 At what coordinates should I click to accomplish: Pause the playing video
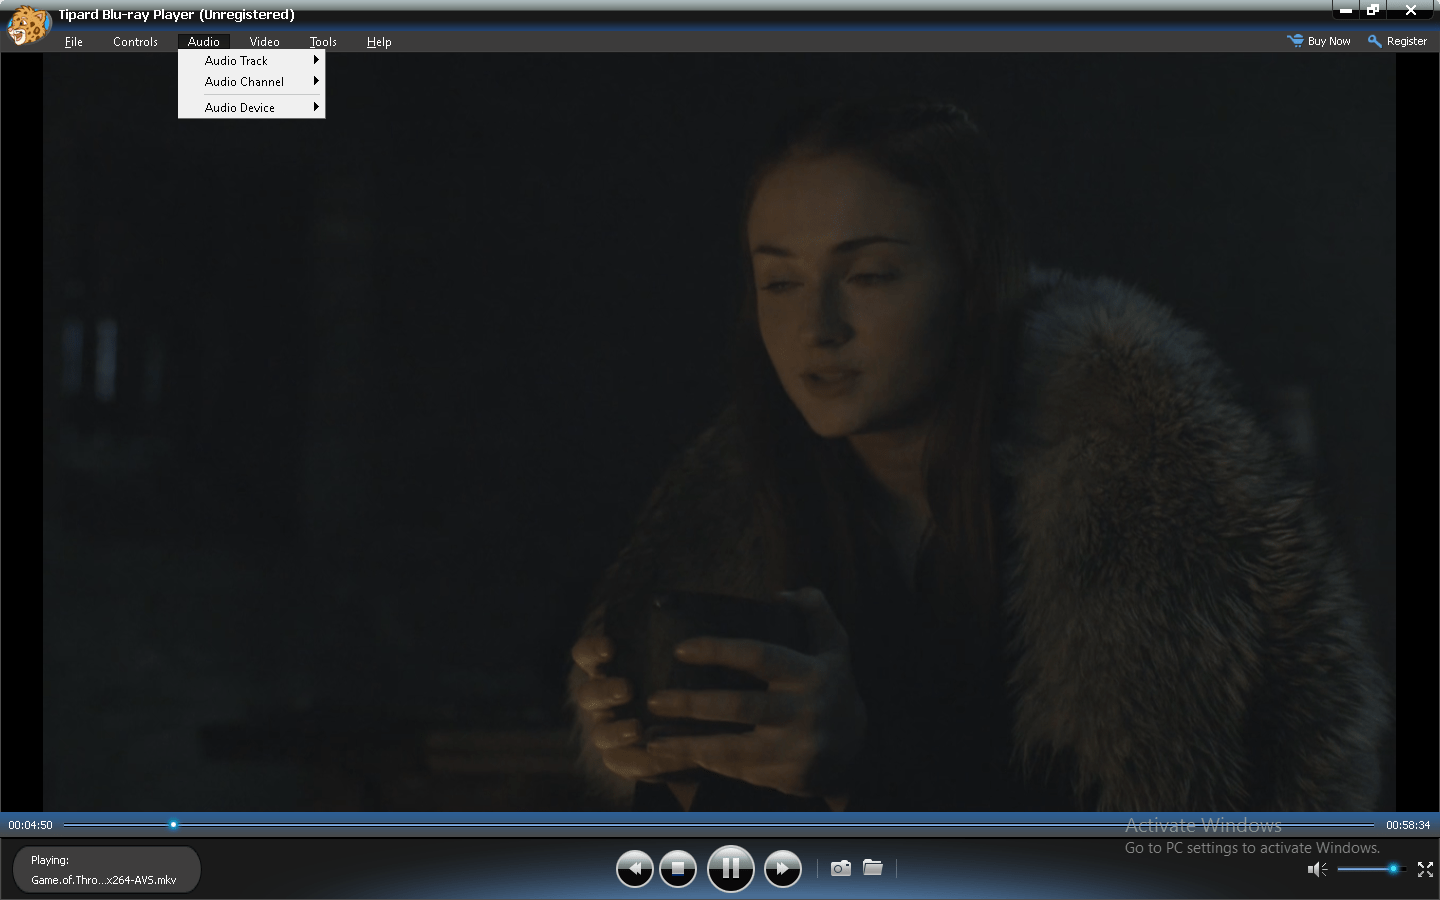[731, 868]
